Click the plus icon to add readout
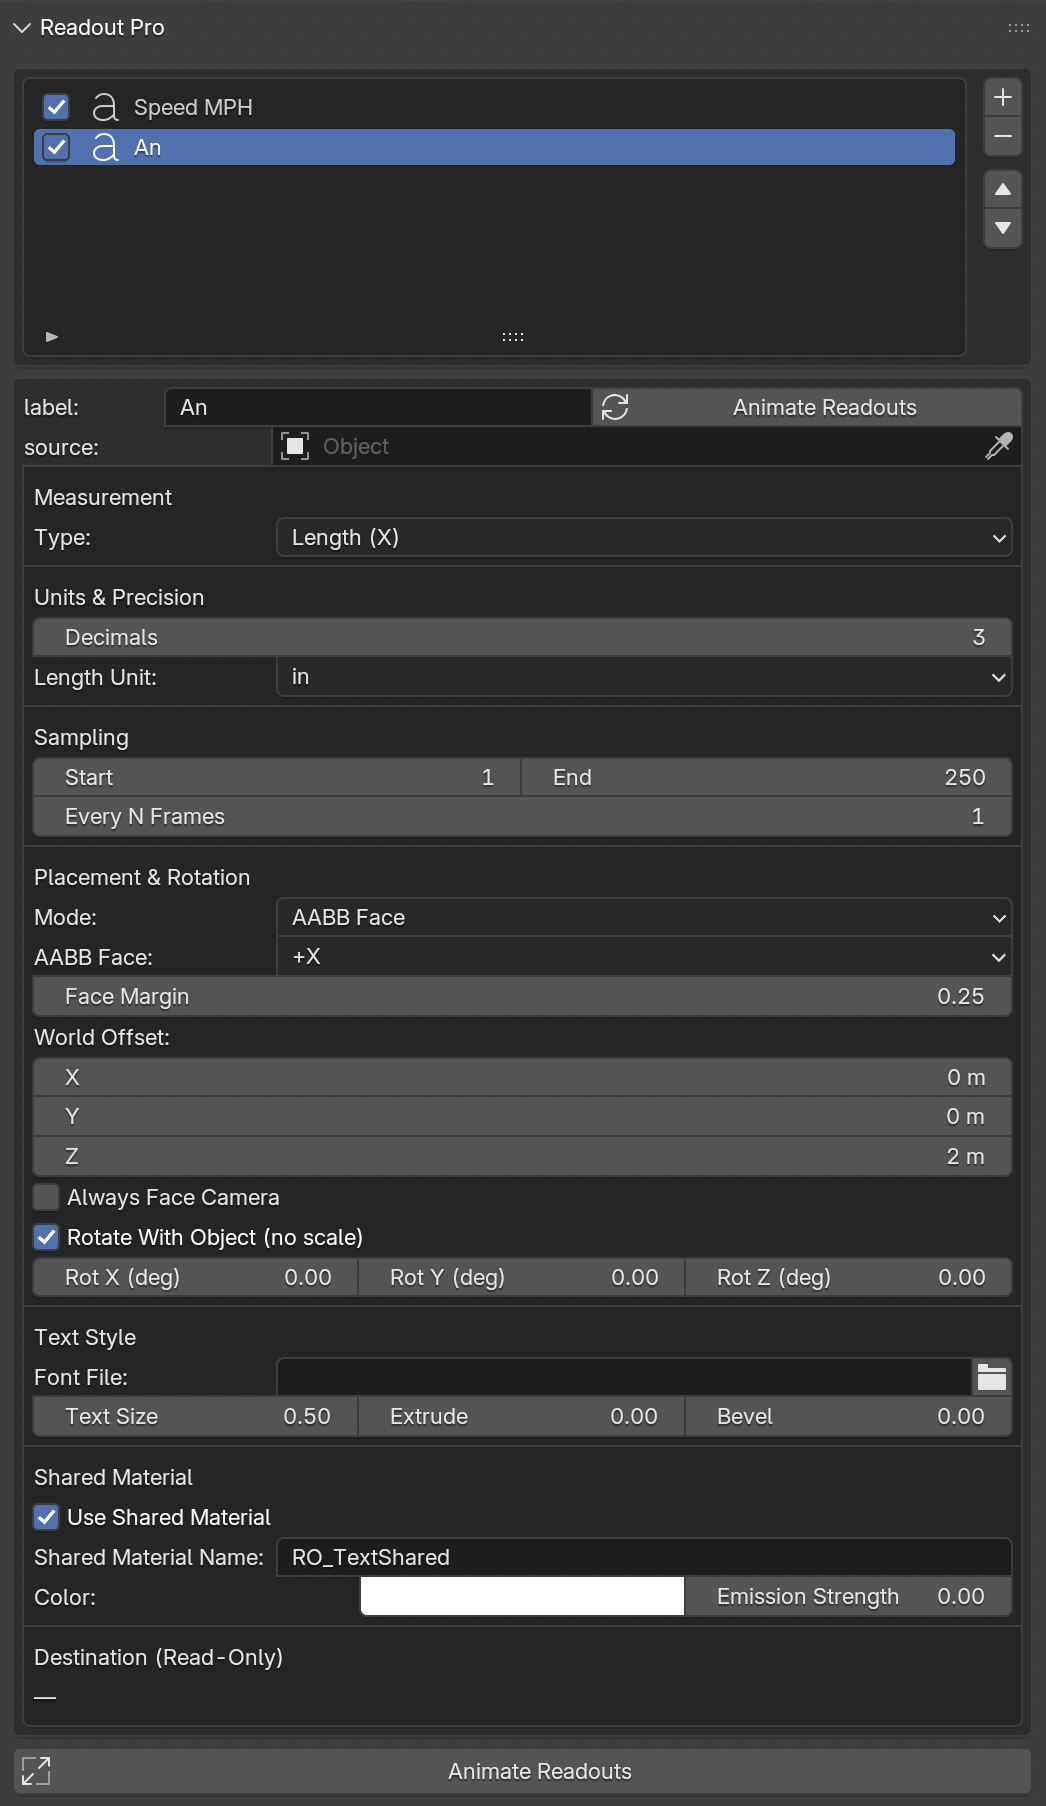Screen dimensions: 1046x1806 click(x=1003, y=97)
